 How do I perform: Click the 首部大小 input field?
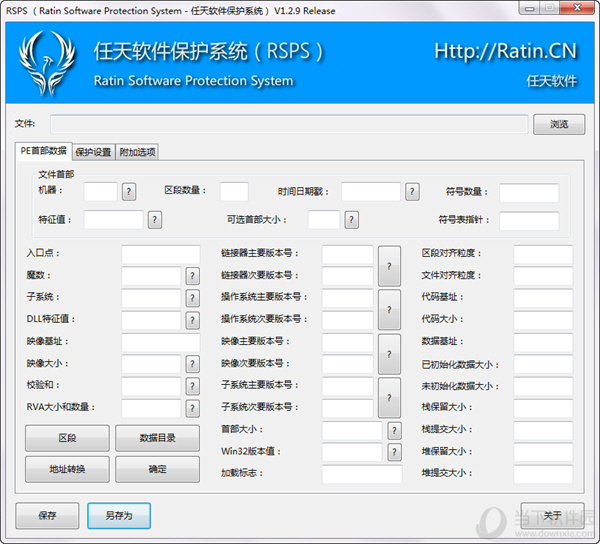coord(352,431)
